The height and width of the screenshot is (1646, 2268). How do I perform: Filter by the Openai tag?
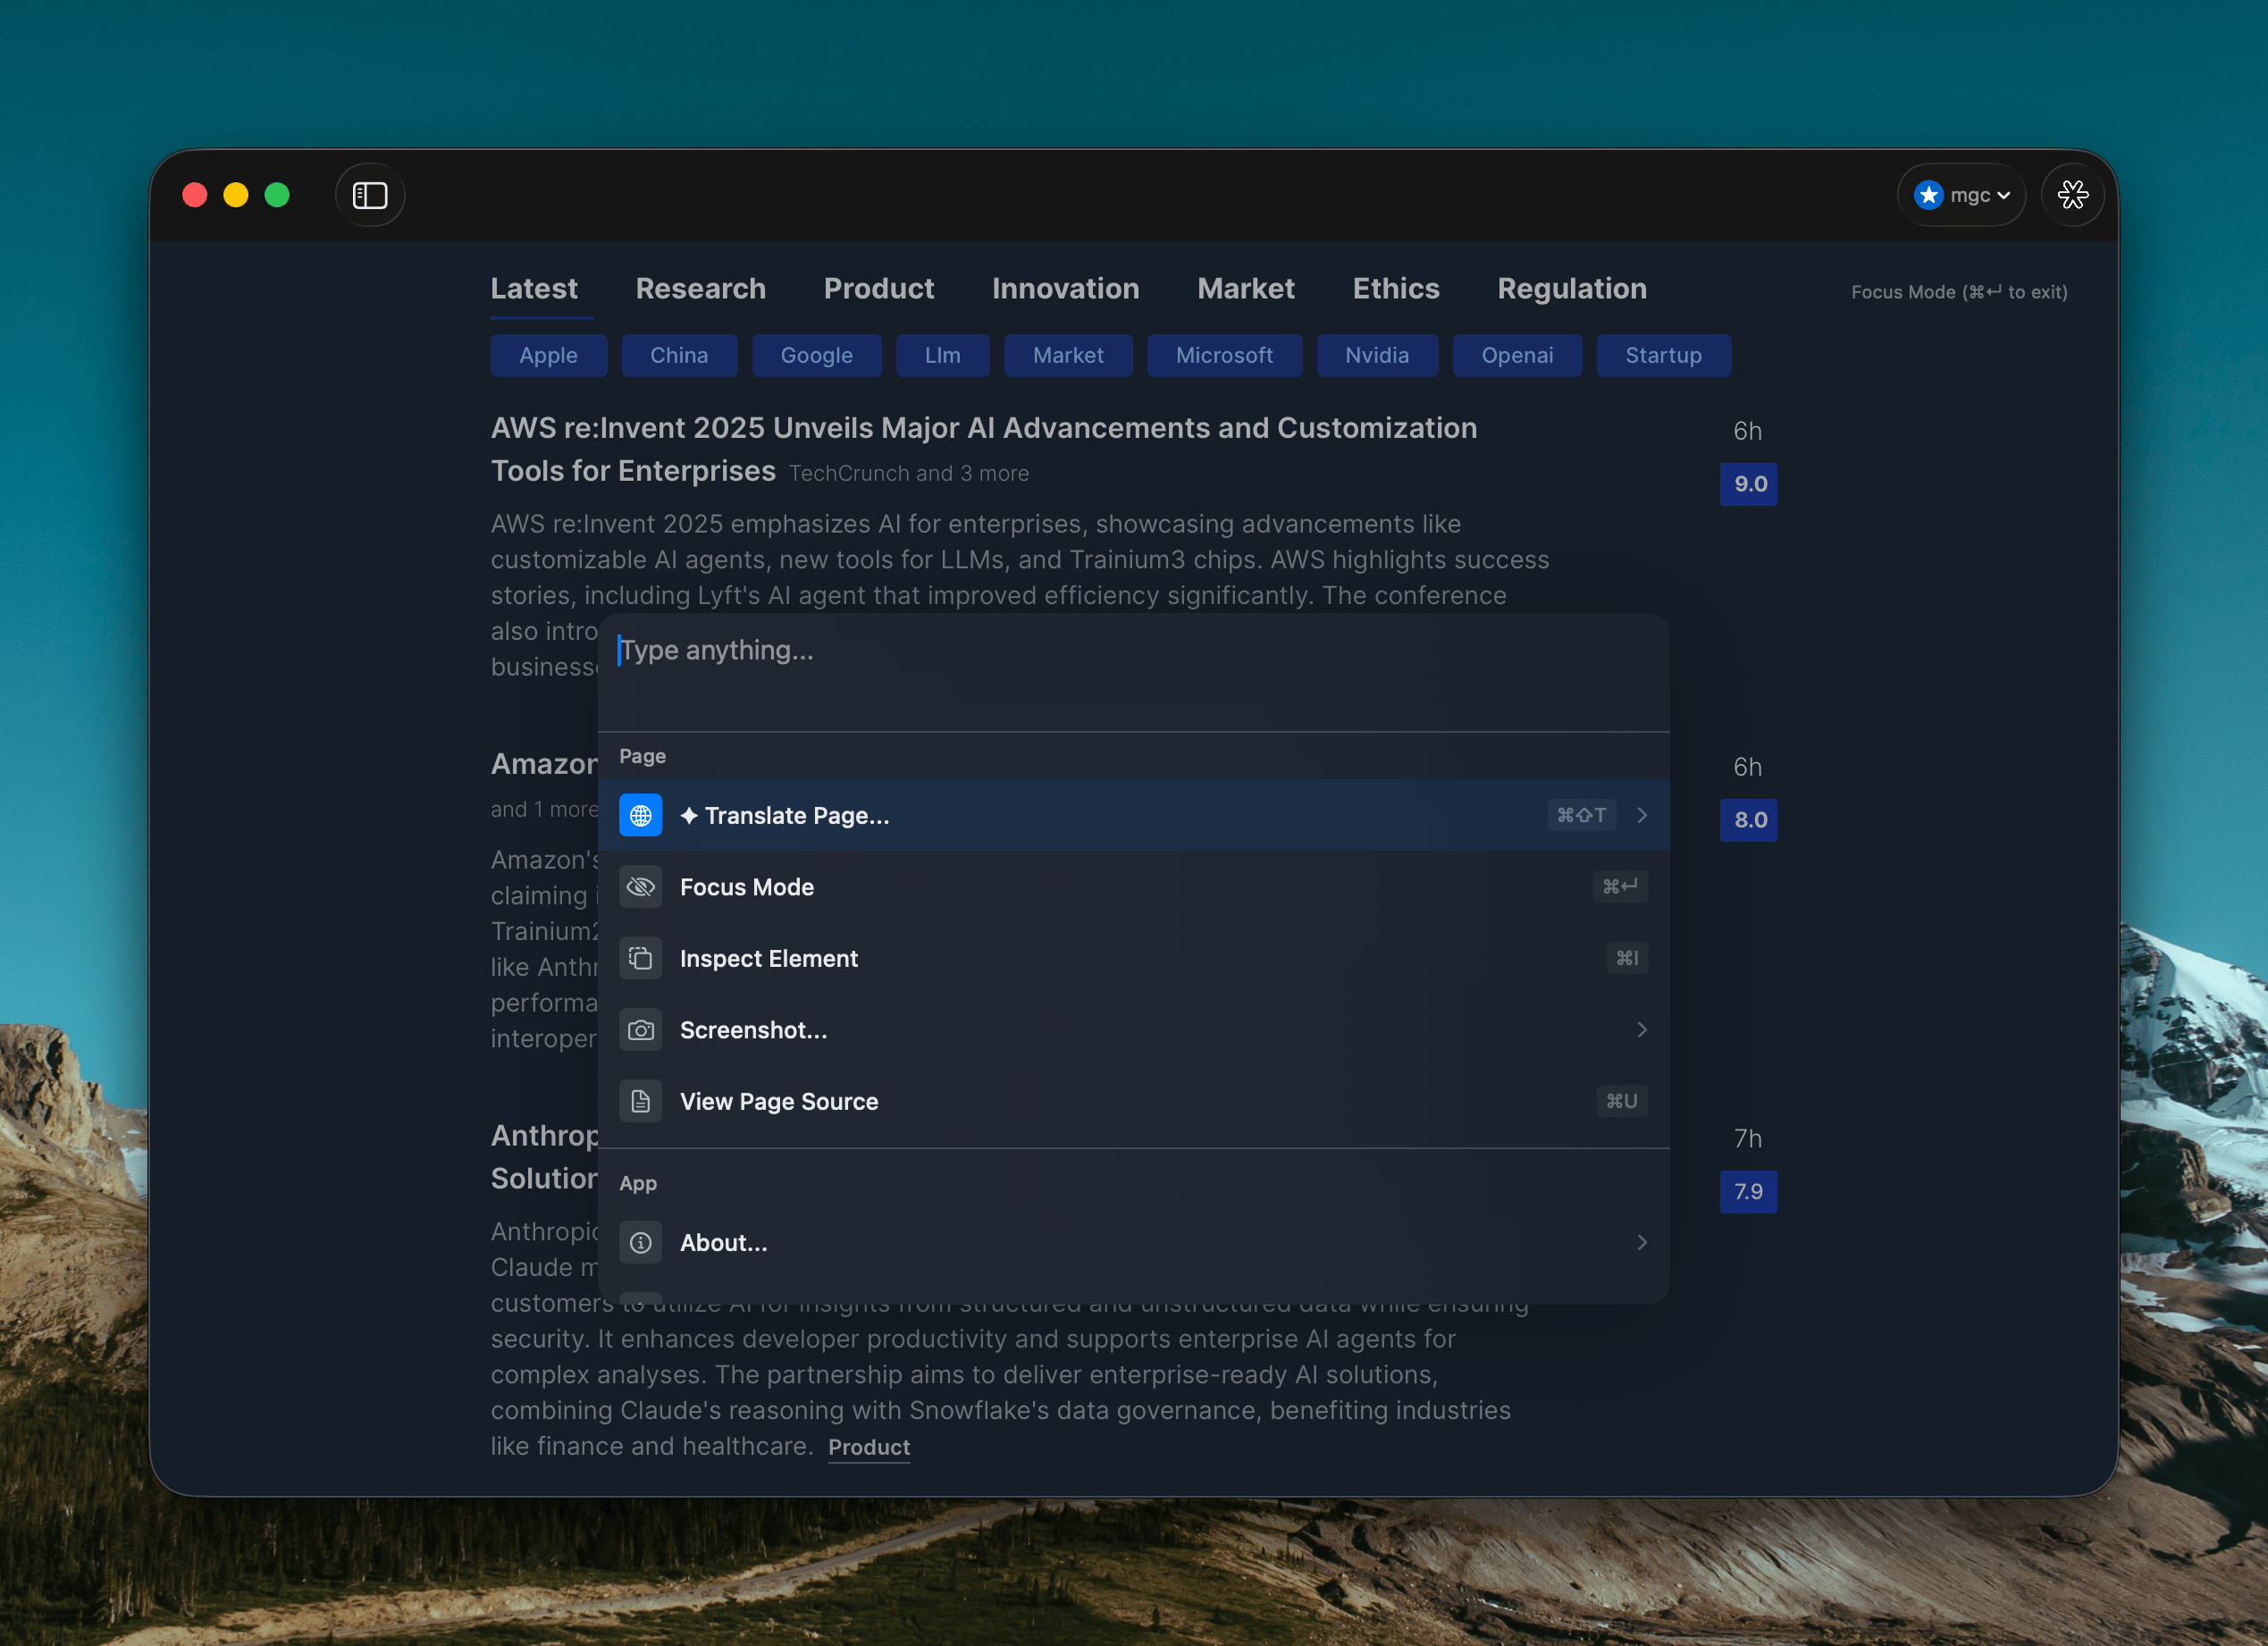click(x=1516, y=356)
